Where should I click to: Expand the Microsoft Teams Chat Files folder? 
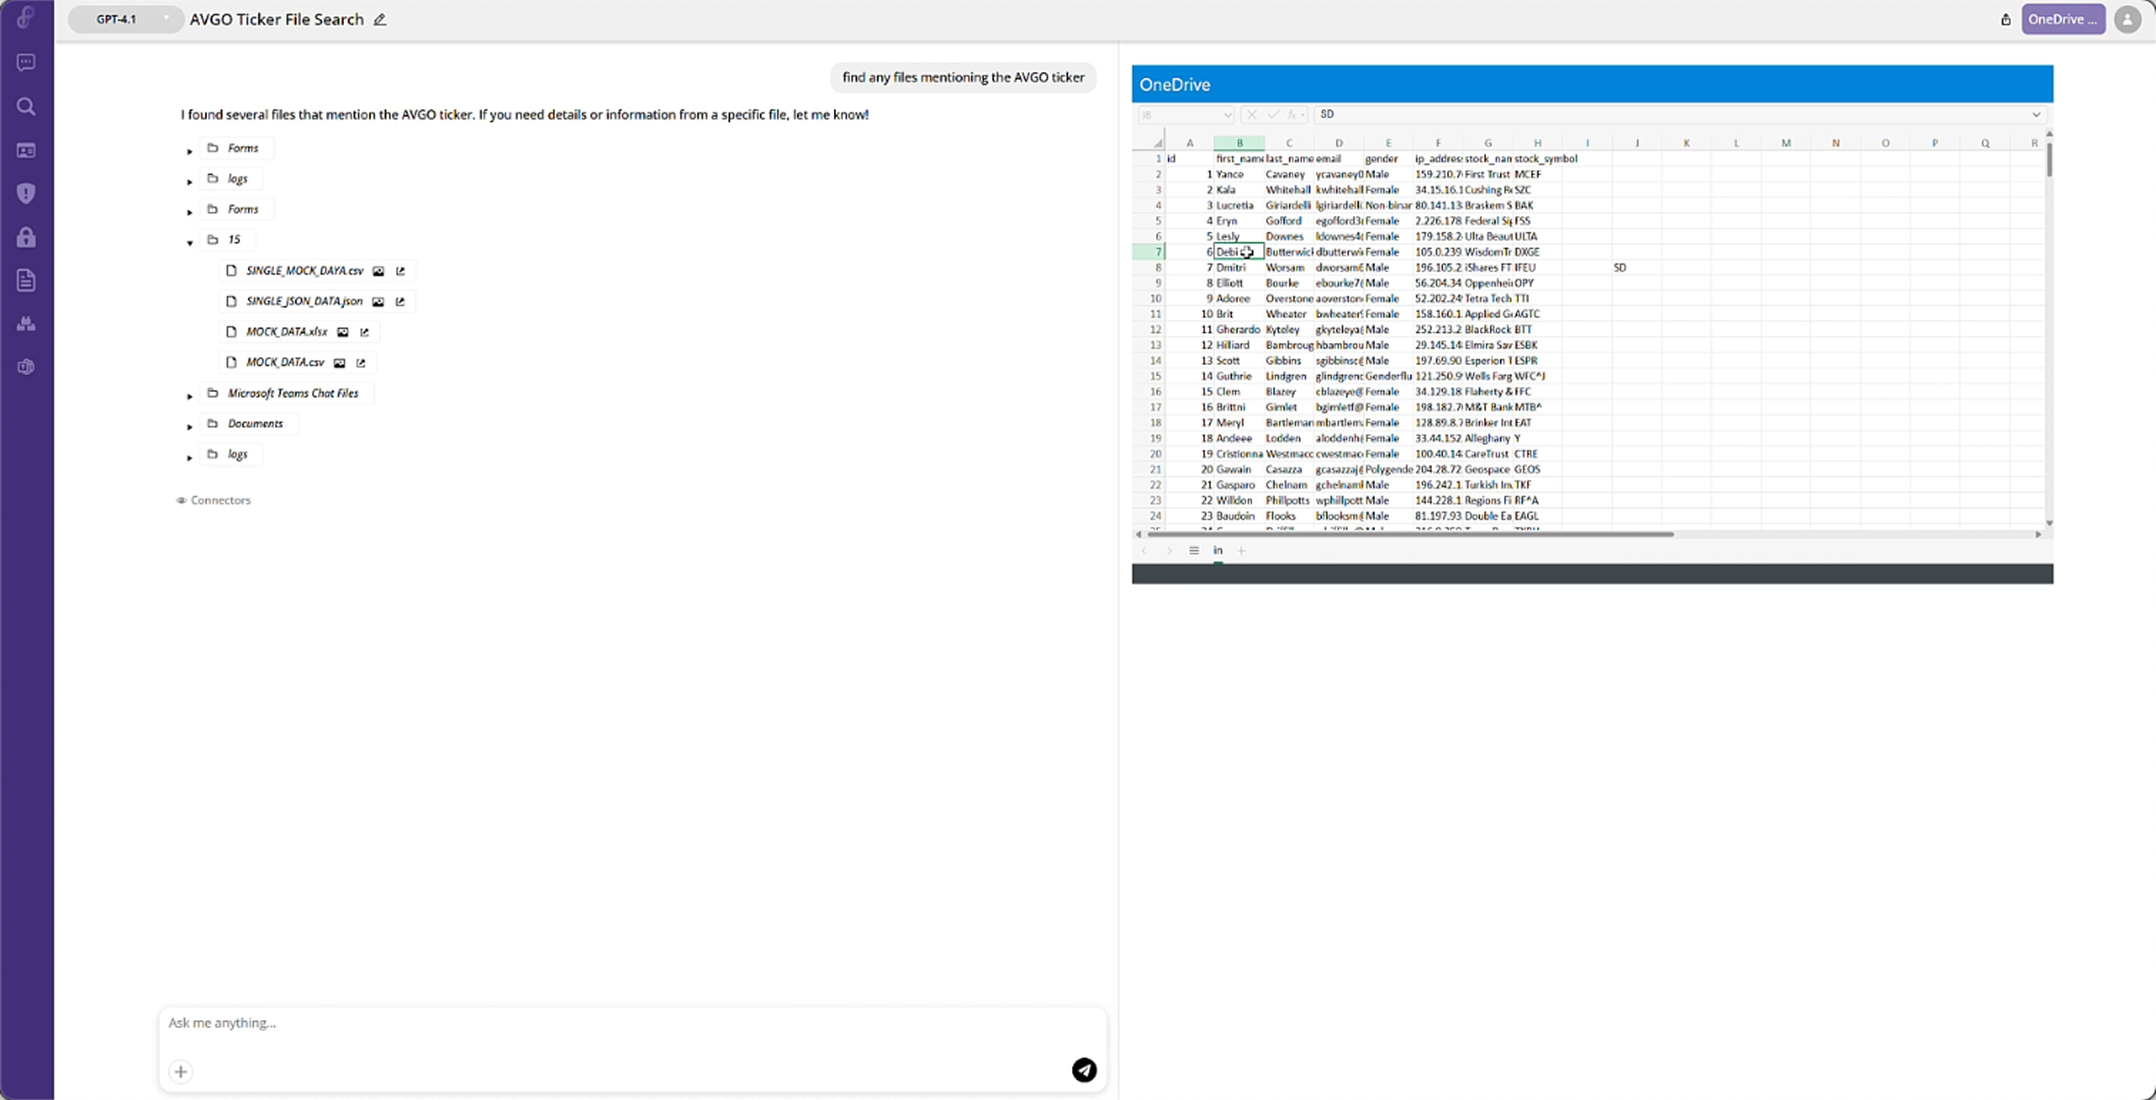189,396
